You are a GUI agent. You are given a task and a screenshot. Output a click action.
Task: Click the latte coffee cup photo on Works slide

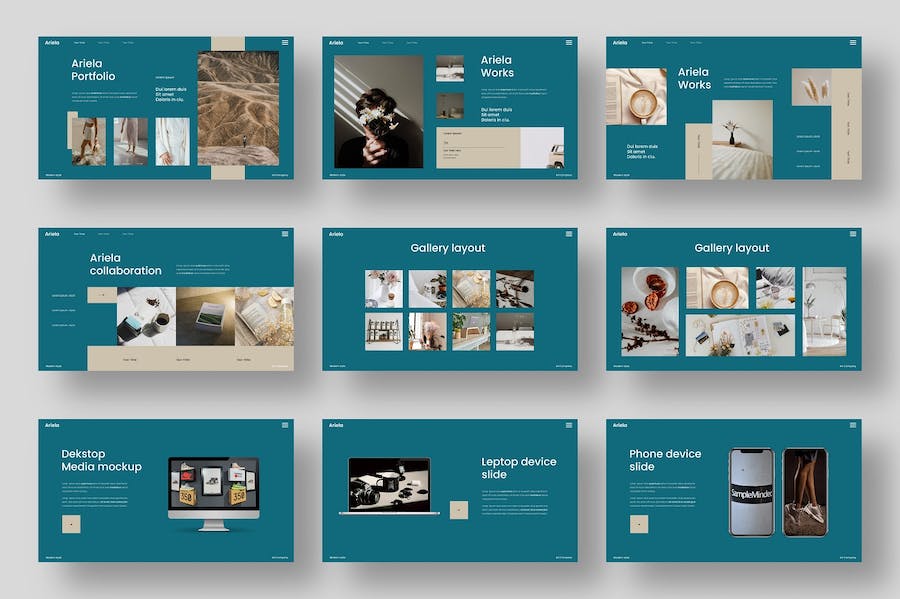[636, 97]
